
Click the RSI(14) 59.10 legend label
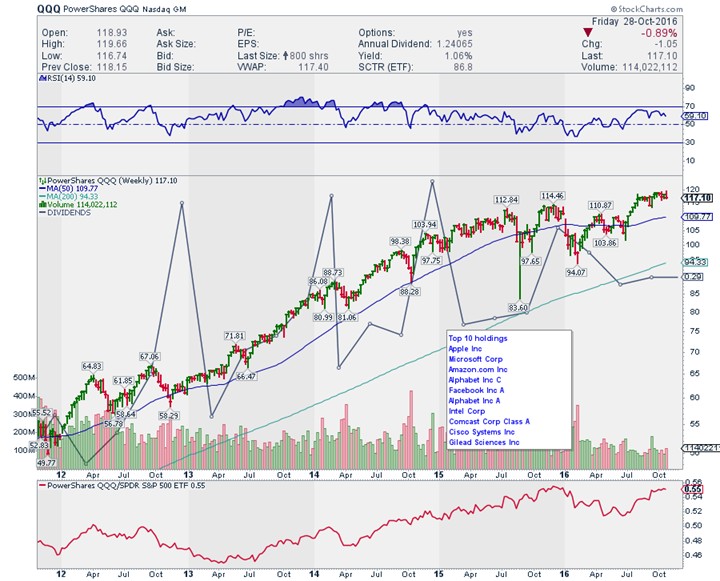click(67, 79)
